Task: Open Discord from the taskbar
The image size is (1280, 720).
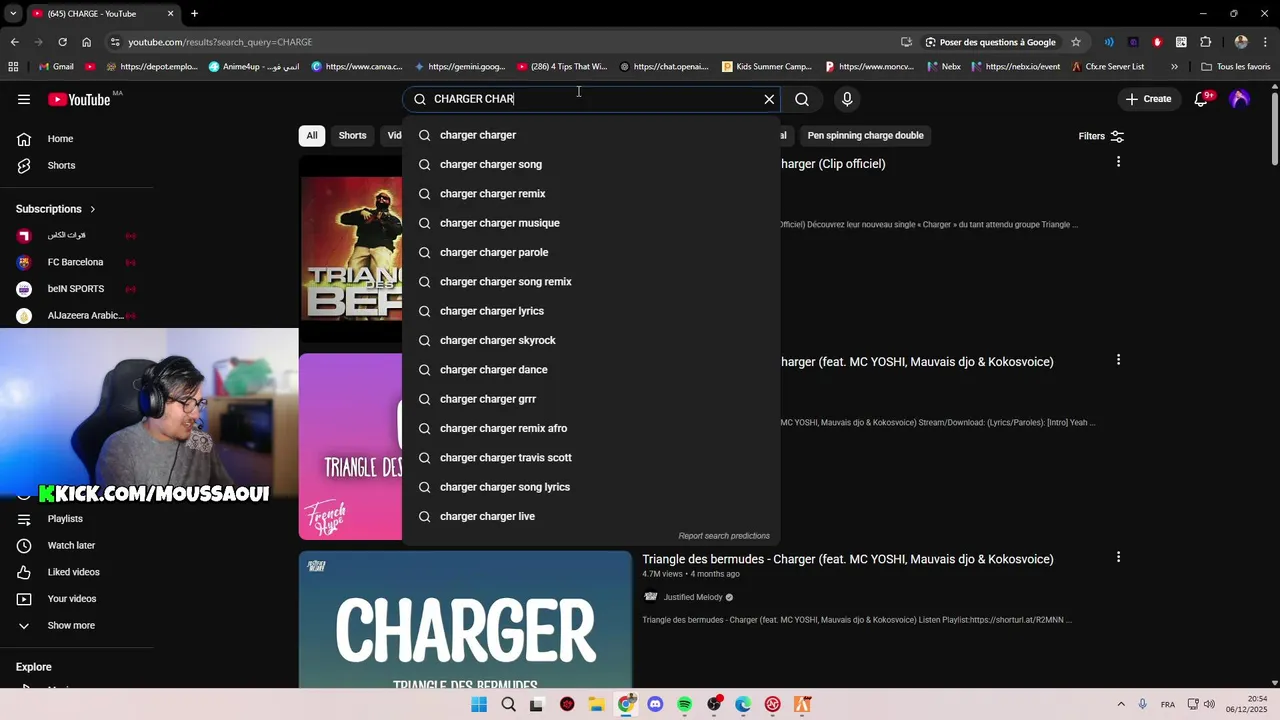Action: point(655,705)
